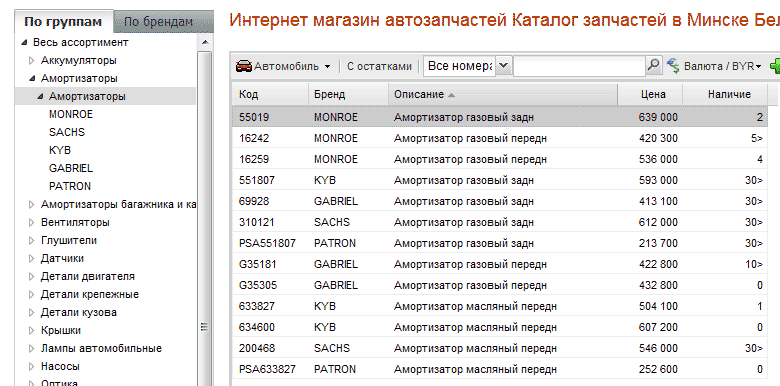
Task: Select row with code G35305
Action: (499, 286)
